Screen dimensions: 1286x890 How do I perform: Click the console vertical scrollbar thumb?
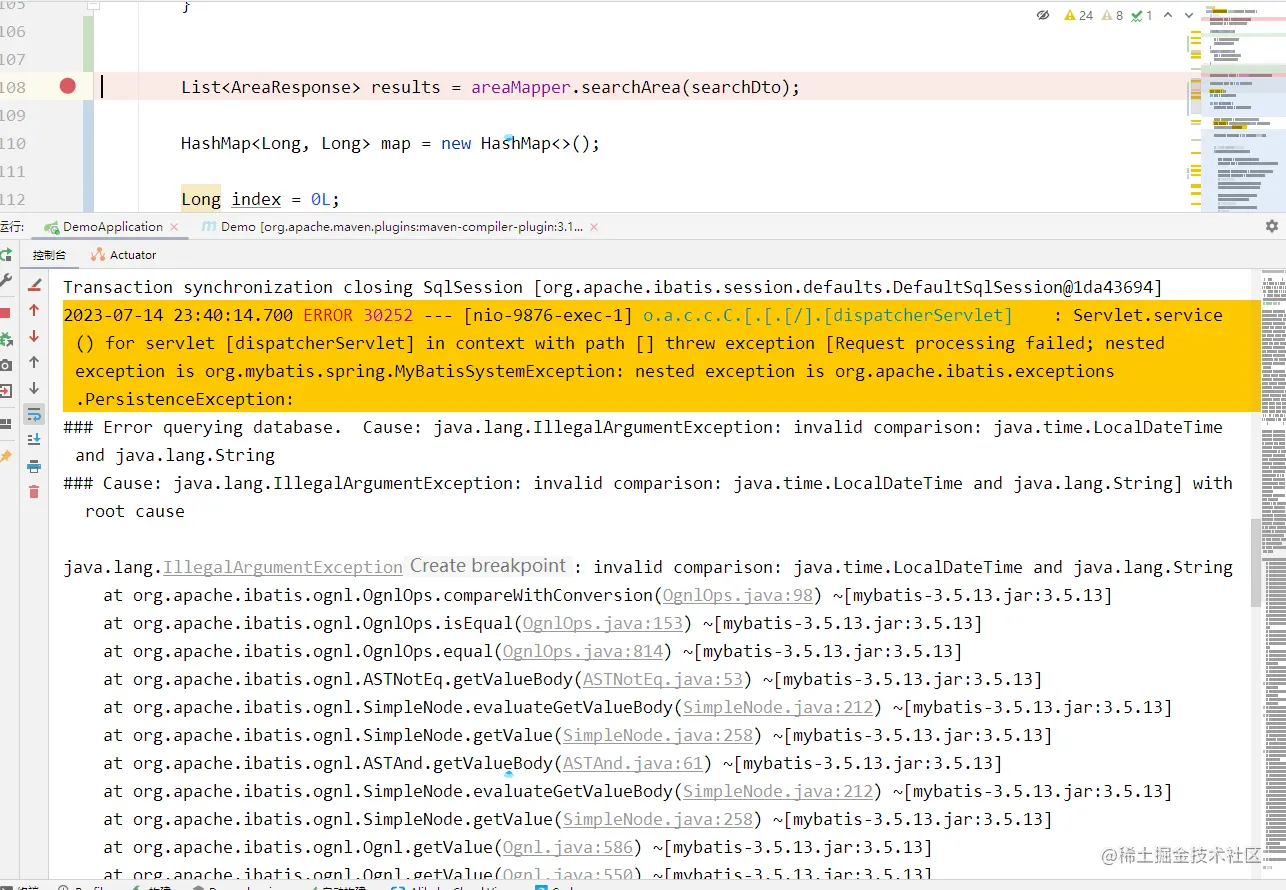tap(1256, 563)
